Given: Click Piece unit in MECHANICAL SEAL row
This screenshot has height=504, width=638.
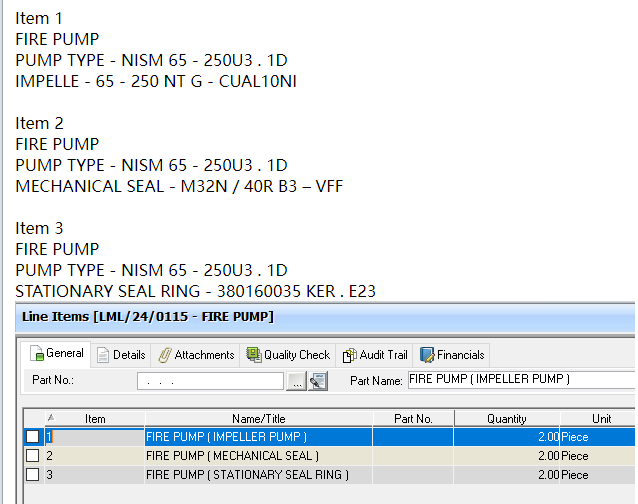Looking at the screenshot, I should click(x=575, y=456).
